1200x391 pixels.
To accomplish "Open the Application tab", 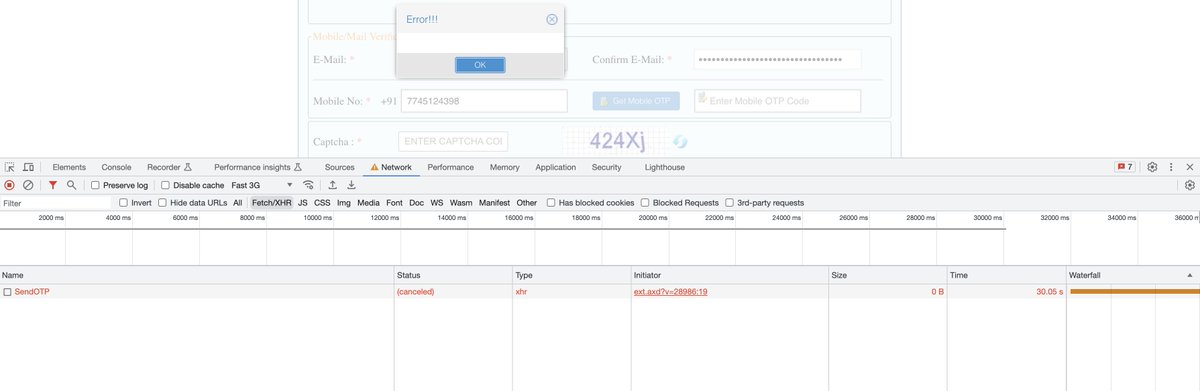I will [556, 167].
